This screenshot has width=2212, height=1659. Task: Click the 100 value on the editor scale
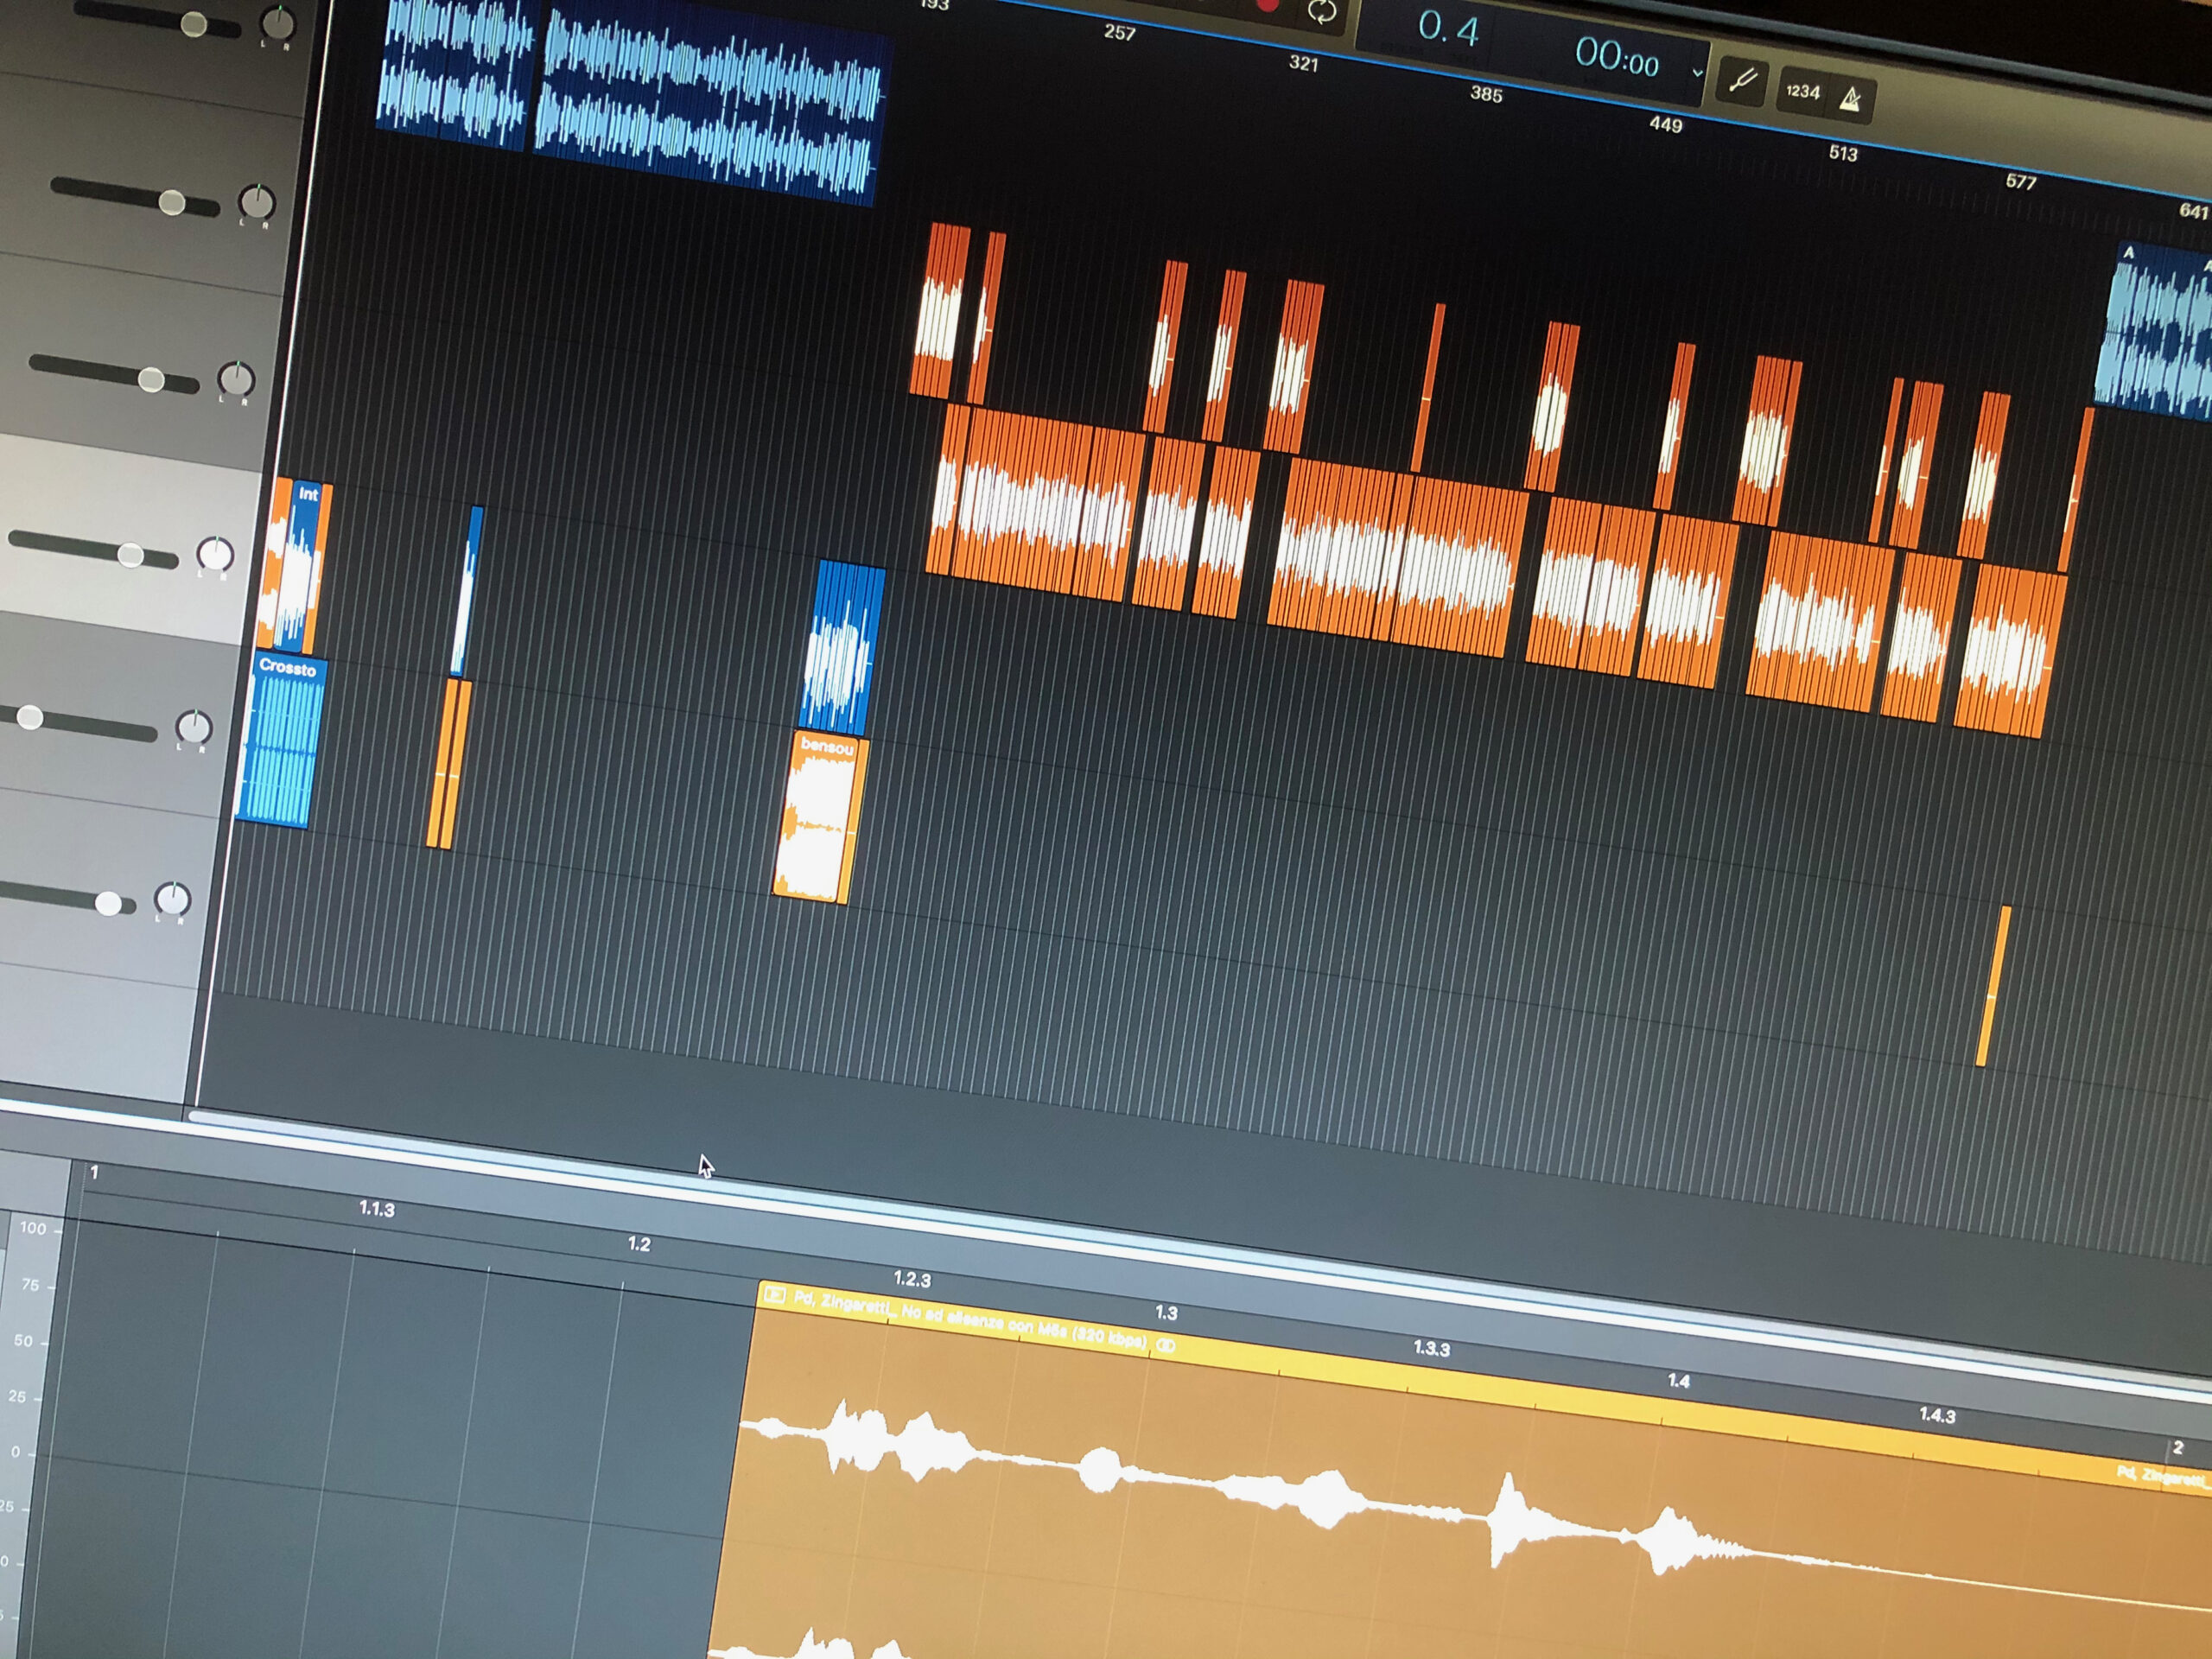(x=33, y=1228)
